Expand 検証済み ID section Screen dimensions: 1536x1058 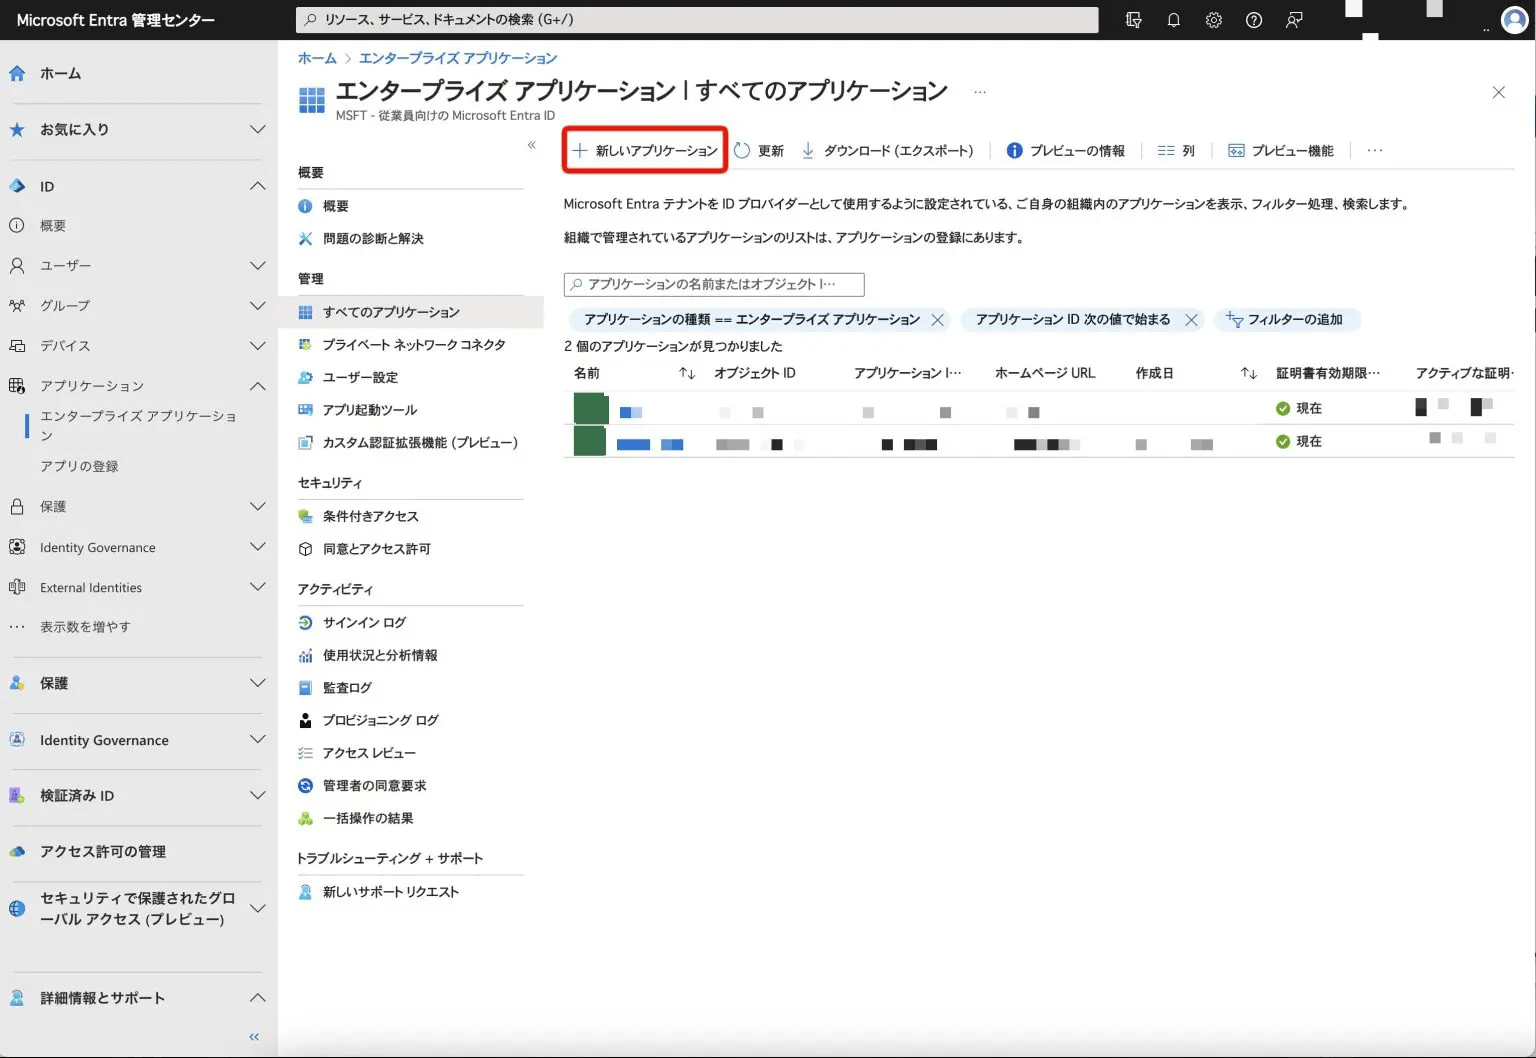[257, 796]
